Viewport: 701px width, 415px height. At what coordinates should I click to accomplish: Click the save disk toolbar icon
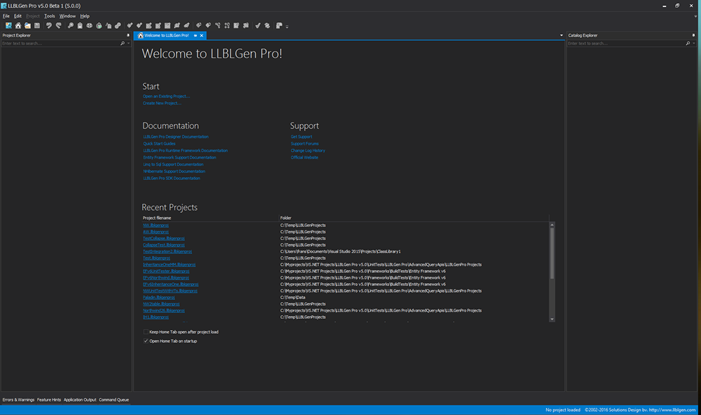37,25
